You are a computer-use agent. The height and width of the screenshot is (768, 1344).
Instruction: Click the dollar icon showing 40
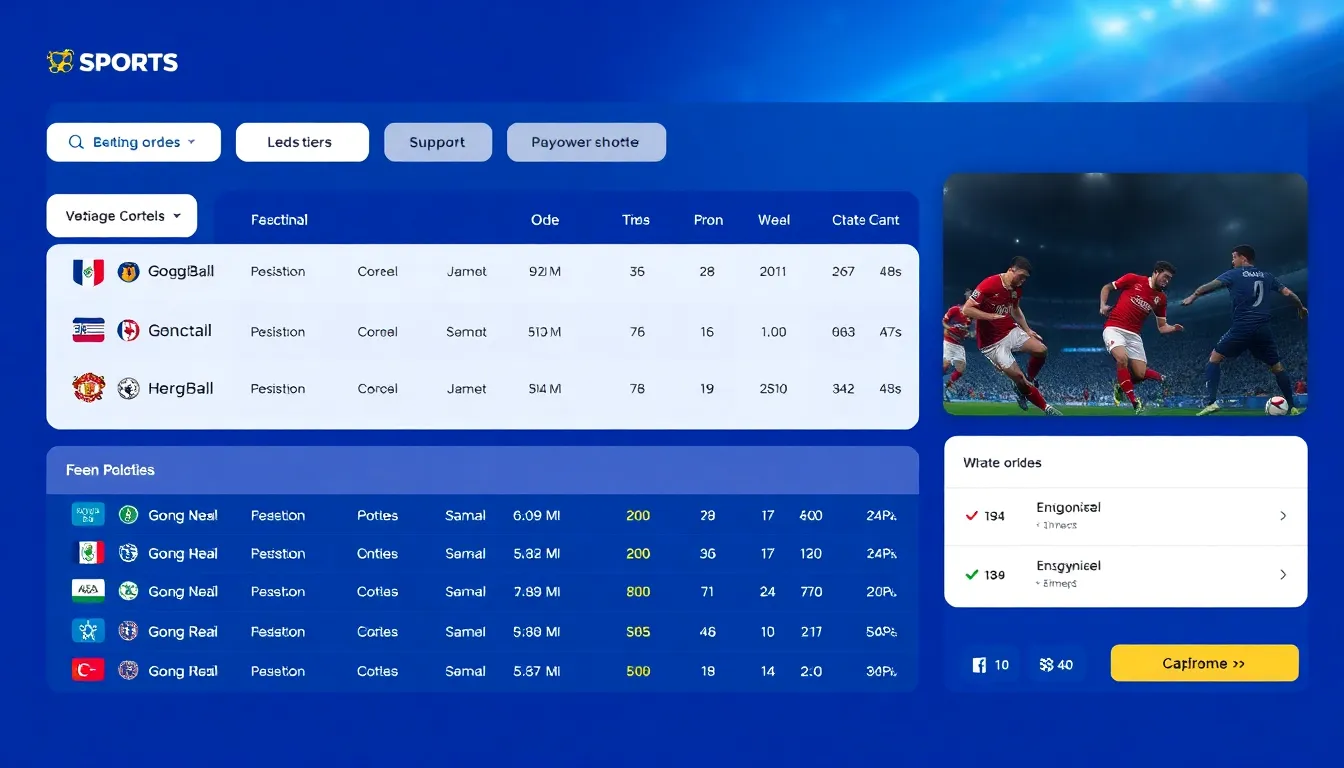click(x=1046, y=663)
